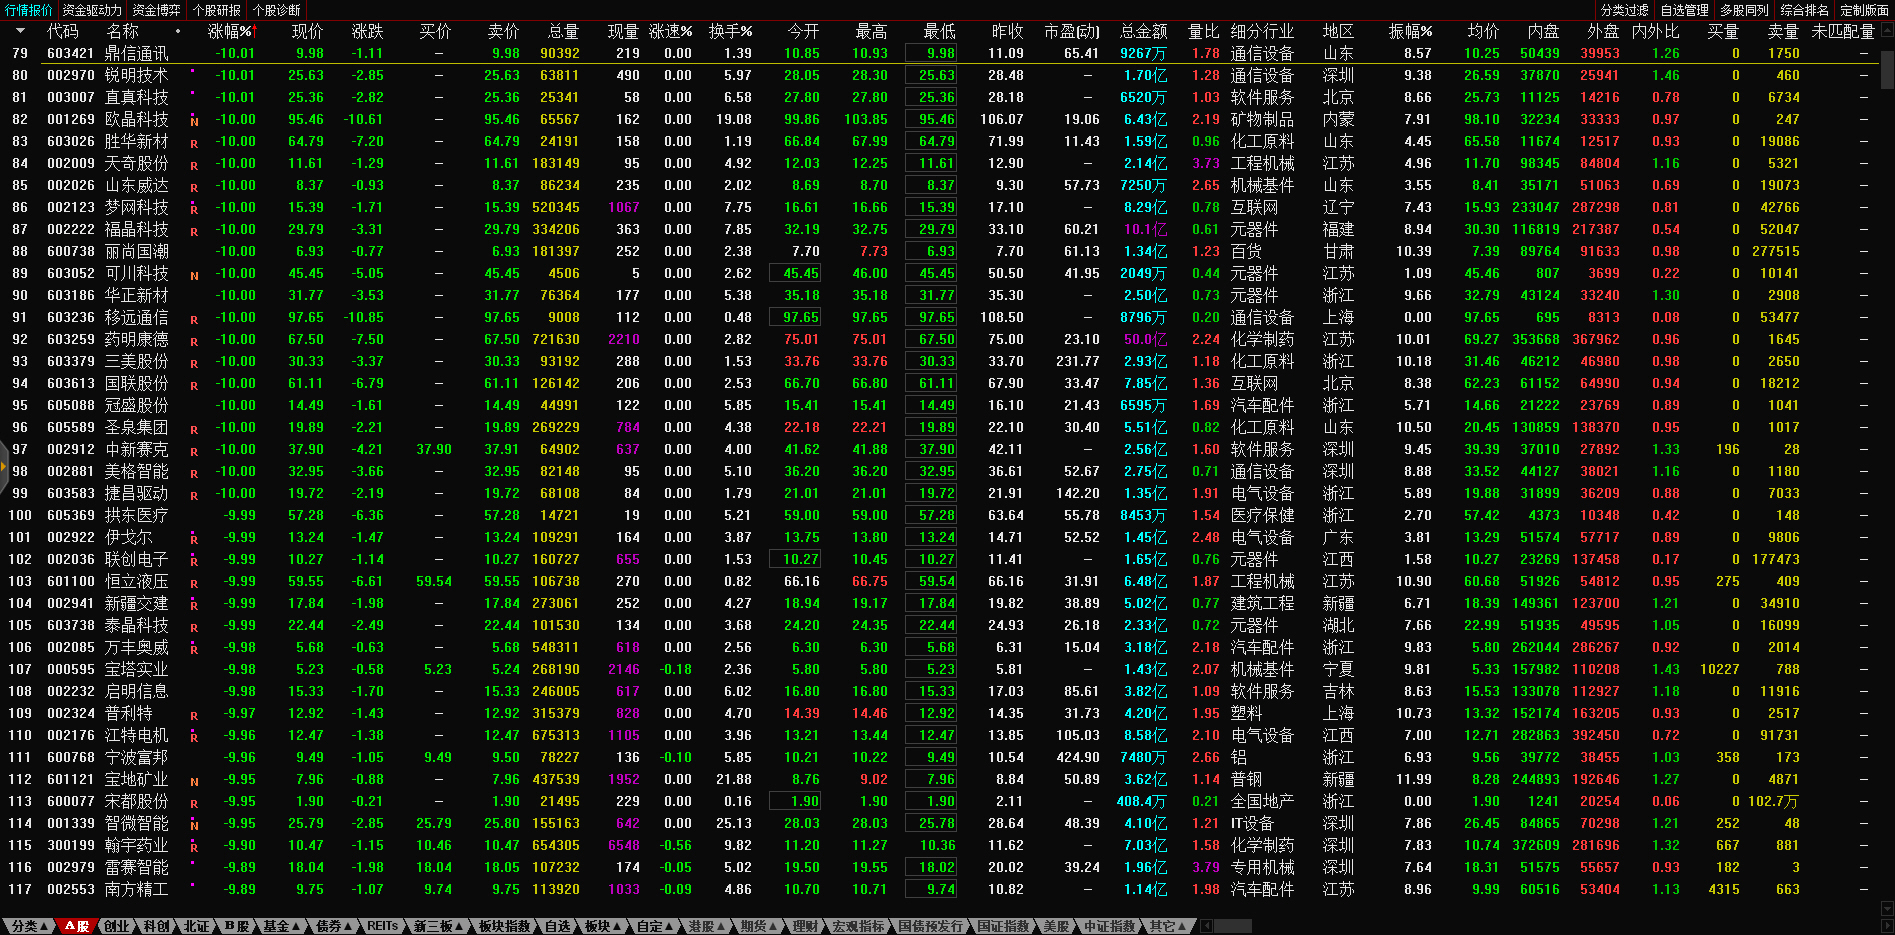Open the dropdown arrow left of 代码 header
1895x935 pixels.
[20, 31]
